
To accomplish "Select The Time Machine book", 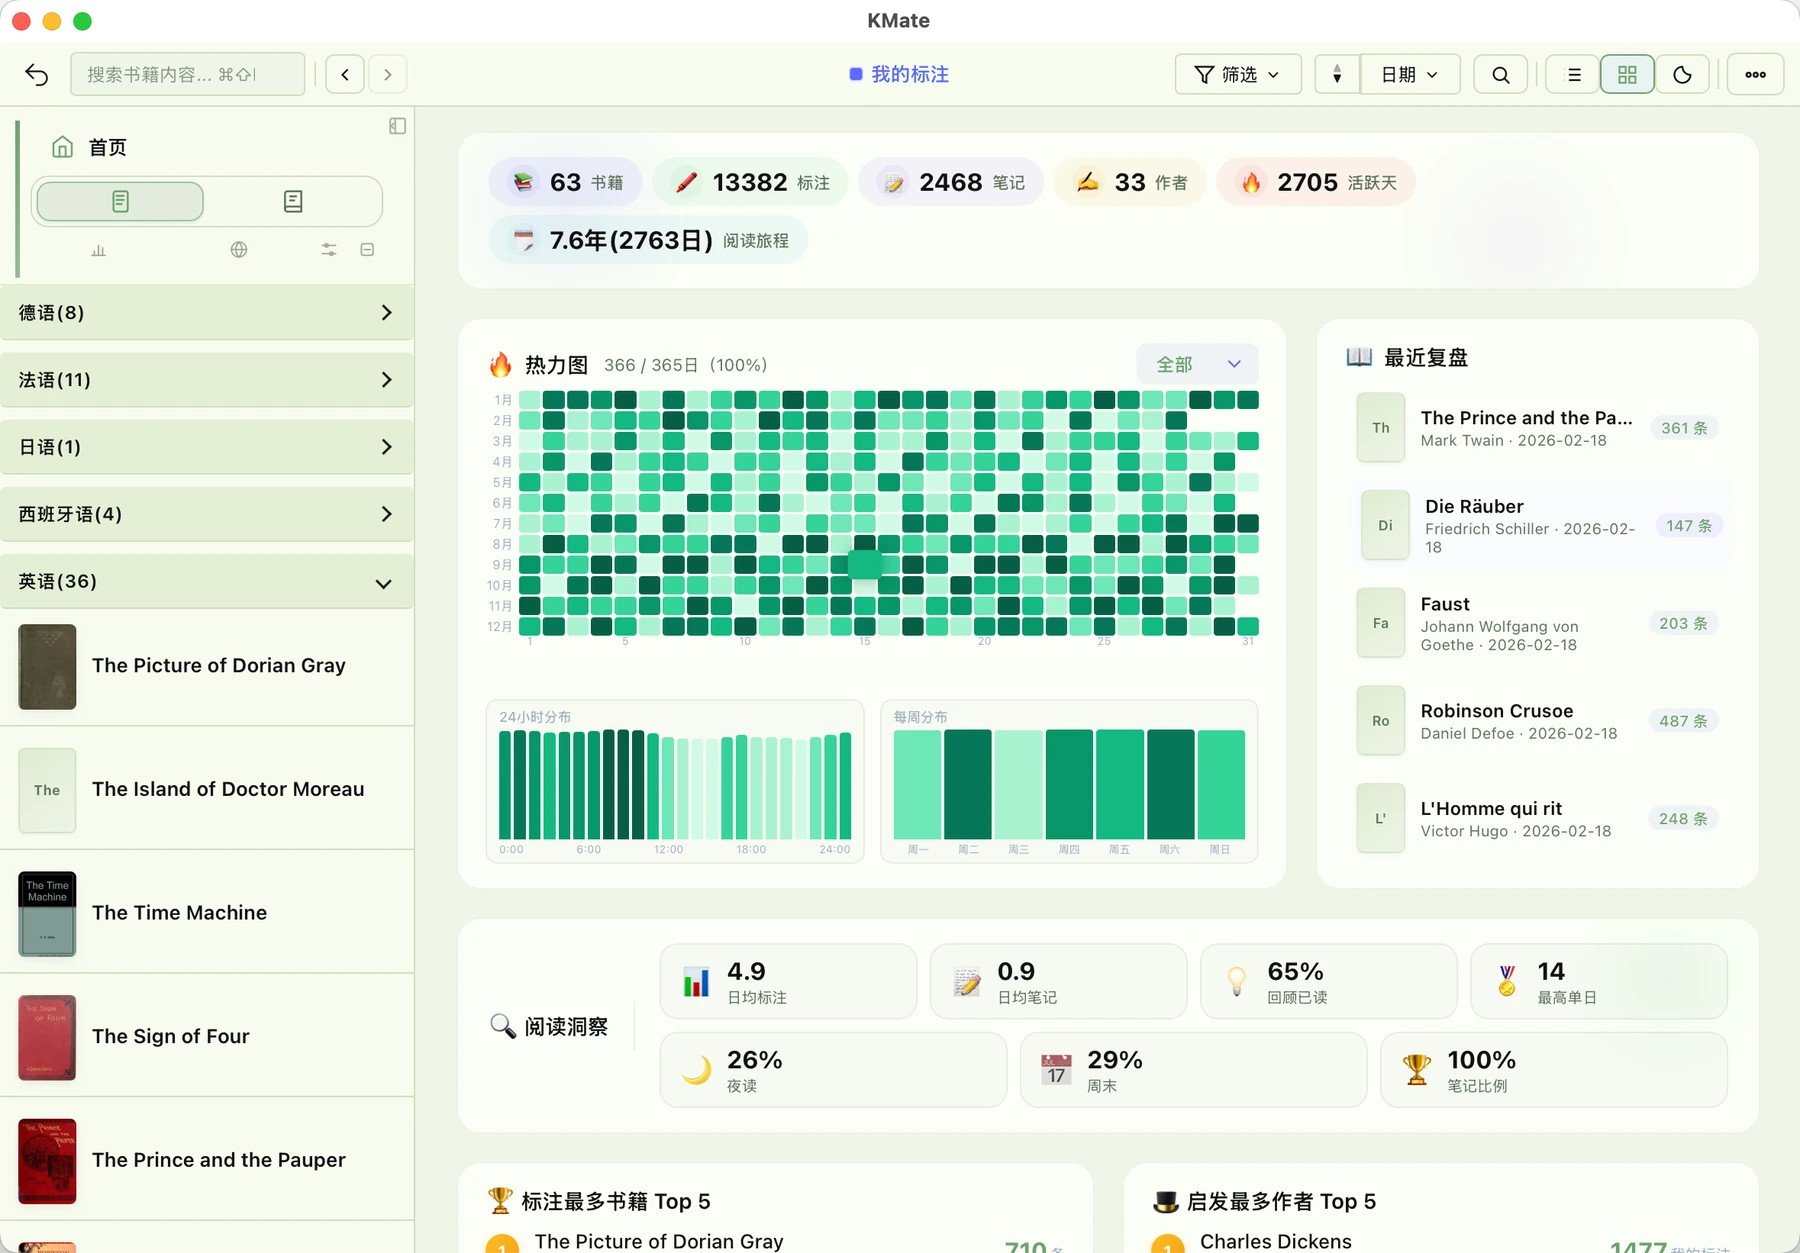I will pos(207,913).
